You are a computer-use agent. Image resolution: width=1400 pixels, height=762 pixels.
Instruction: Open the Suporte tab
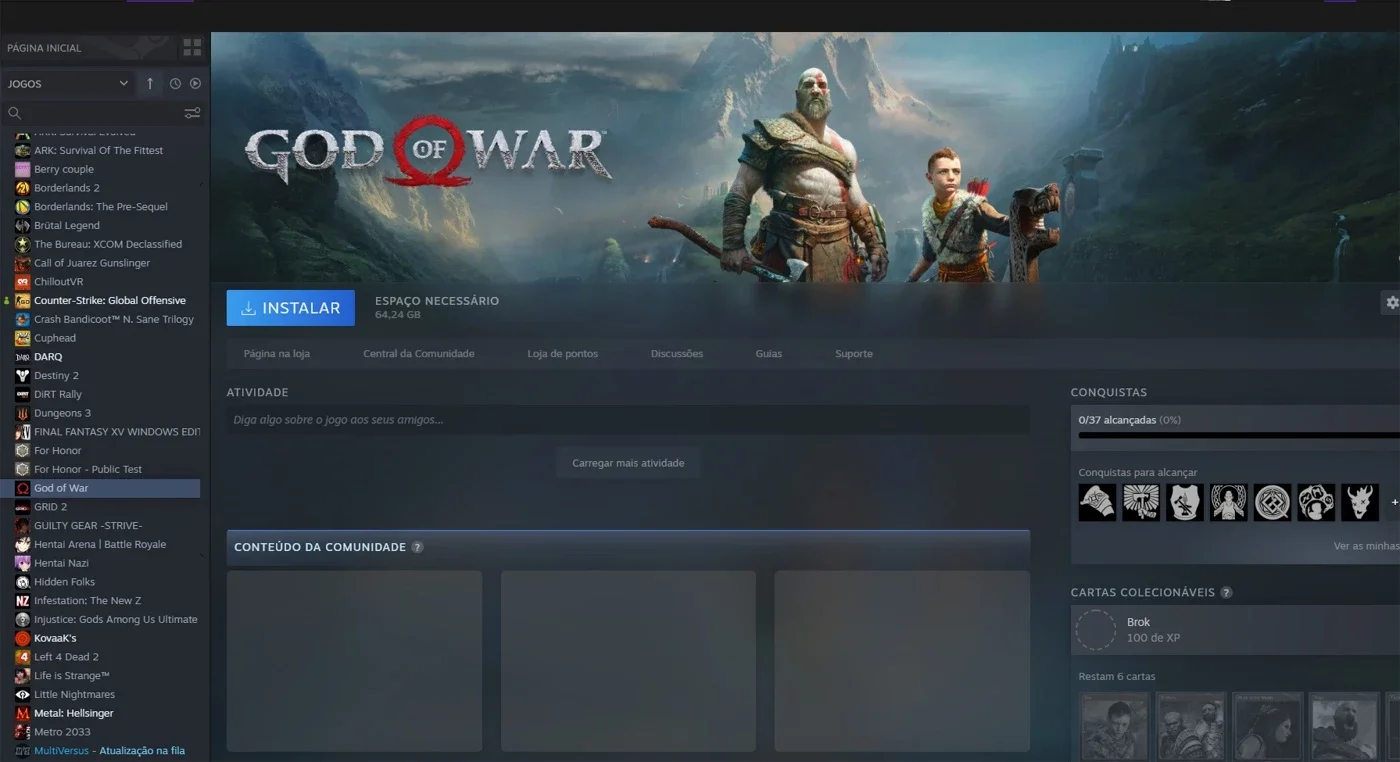(x=854, y=354)
